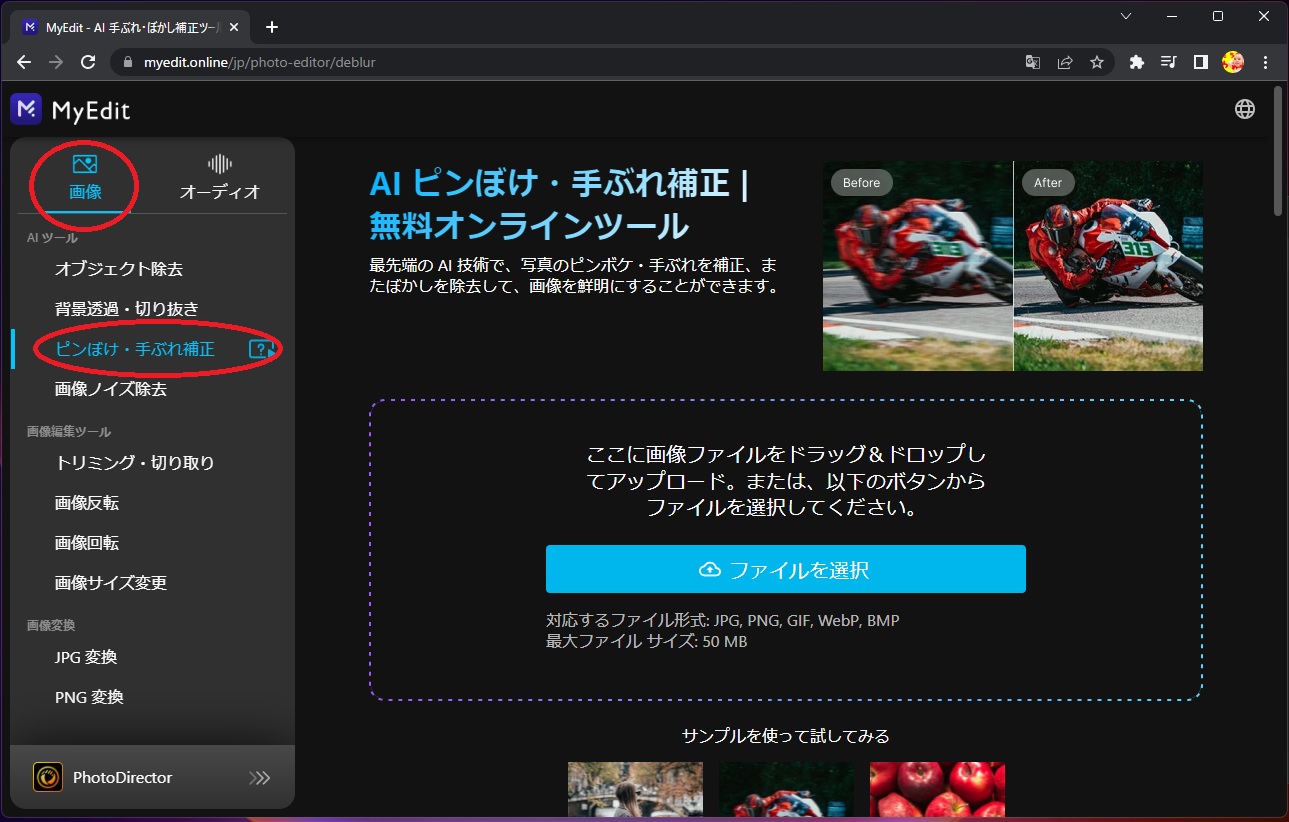View site info via lock icon
The height and width of the screenshot is (822, 1289).
click(126, 62)
